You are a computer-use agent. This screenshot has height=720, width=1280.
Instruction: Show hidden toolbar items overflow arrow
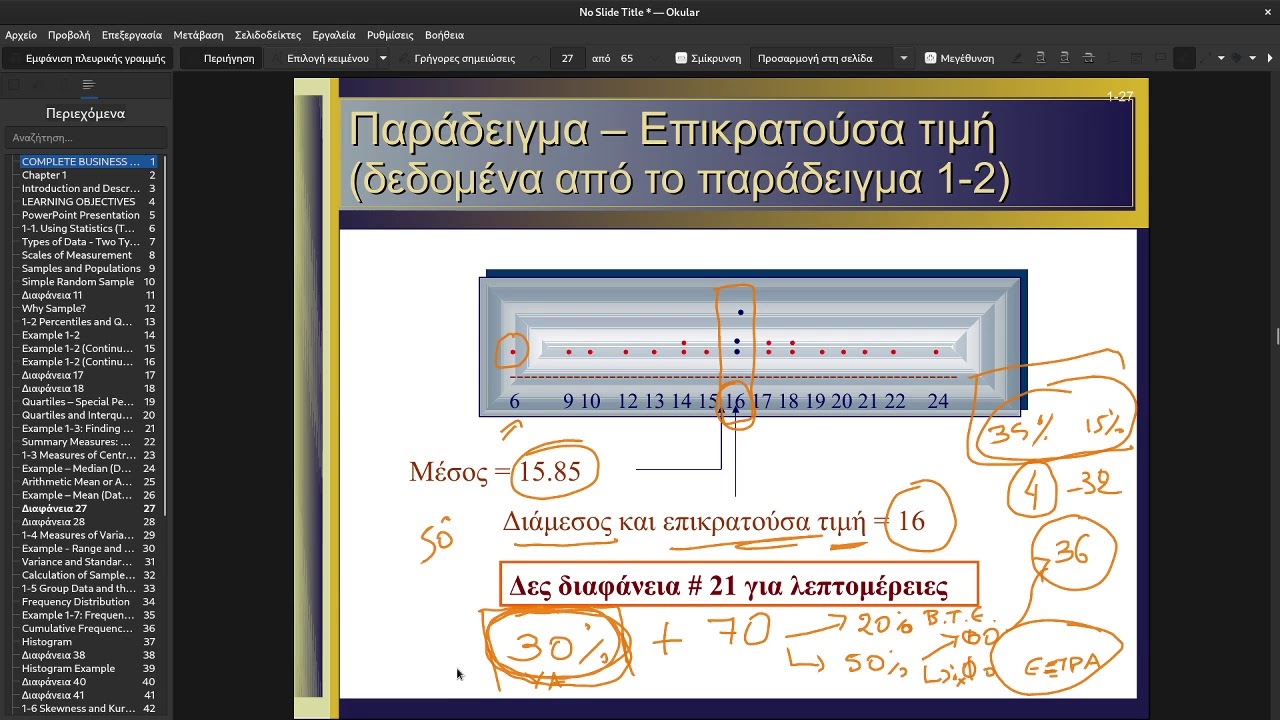point(1270,58)
